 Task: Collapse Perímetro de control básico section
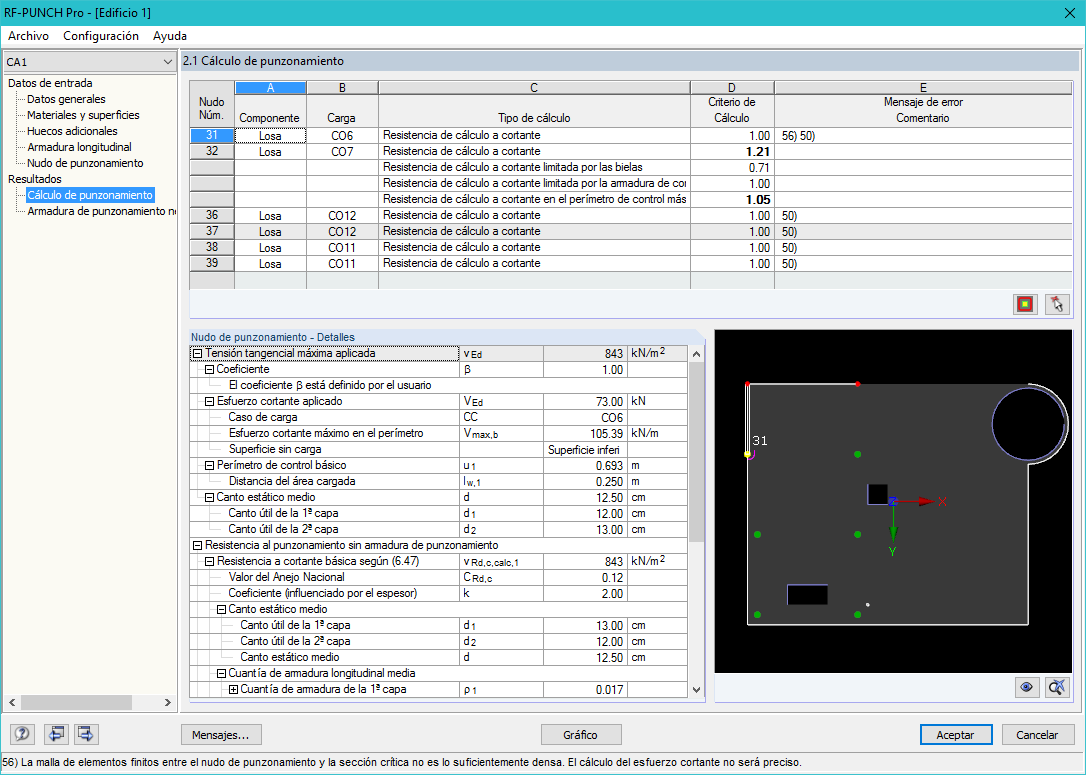(209, 465)
